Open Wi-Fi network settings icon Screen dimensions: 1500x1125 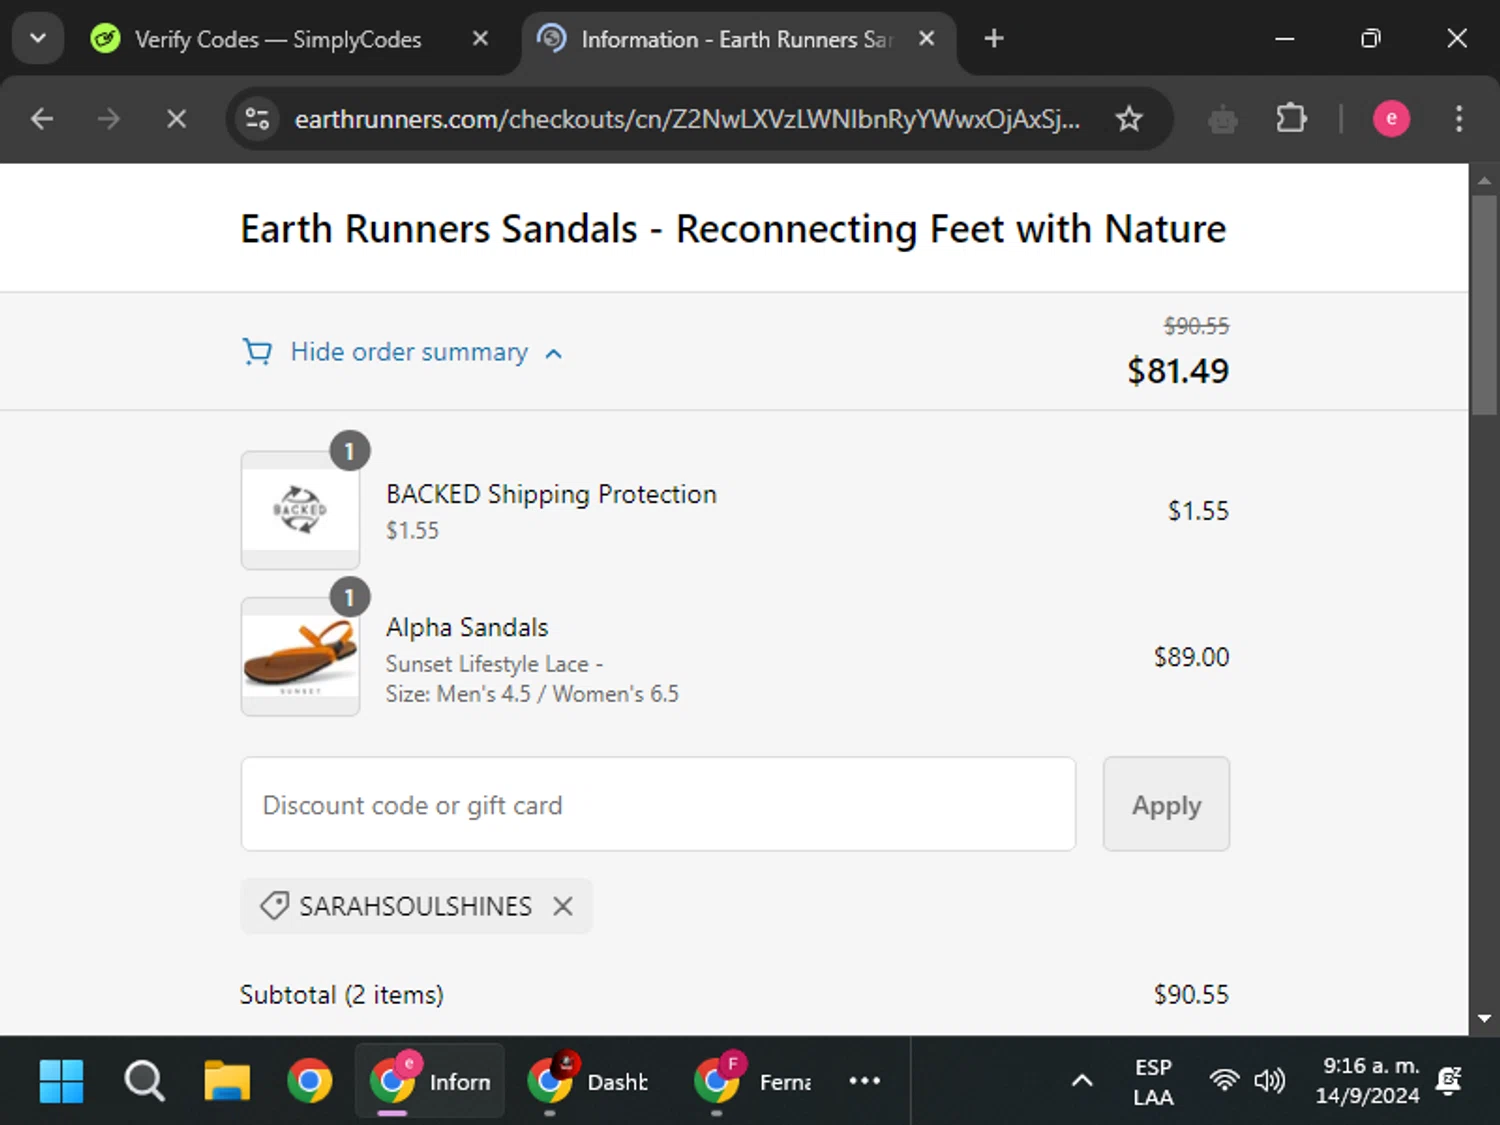[x=1224, y=1081]
